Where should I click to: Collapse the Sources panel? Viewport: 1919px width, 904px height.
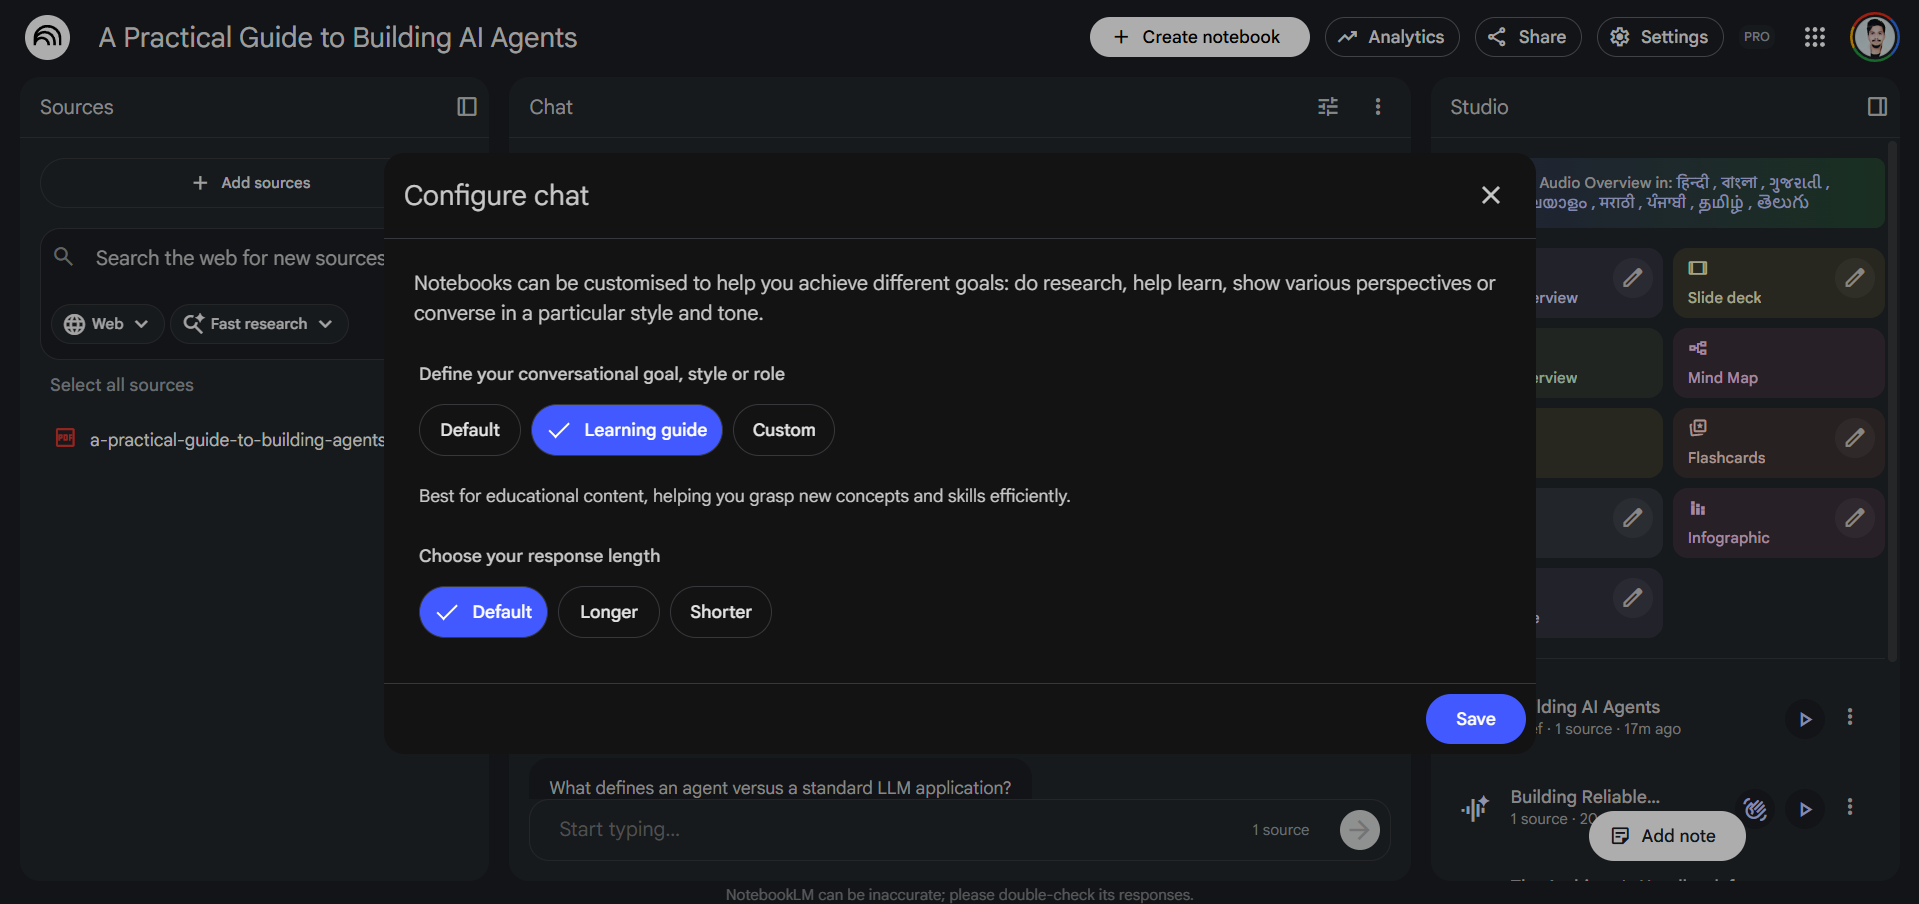pos(466,106)
